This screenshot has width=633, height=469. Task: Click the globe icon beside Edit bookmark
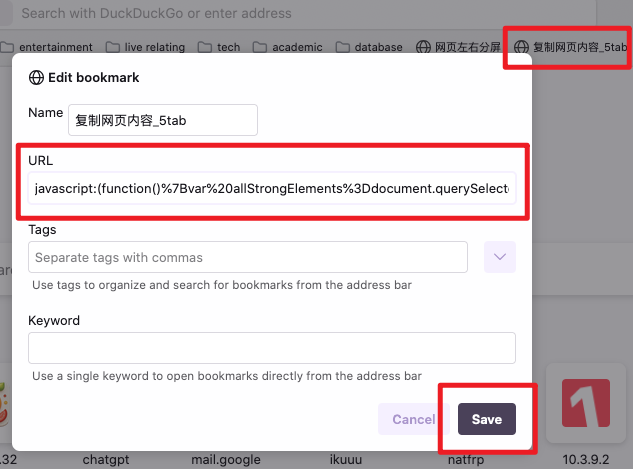pos(36,77)
